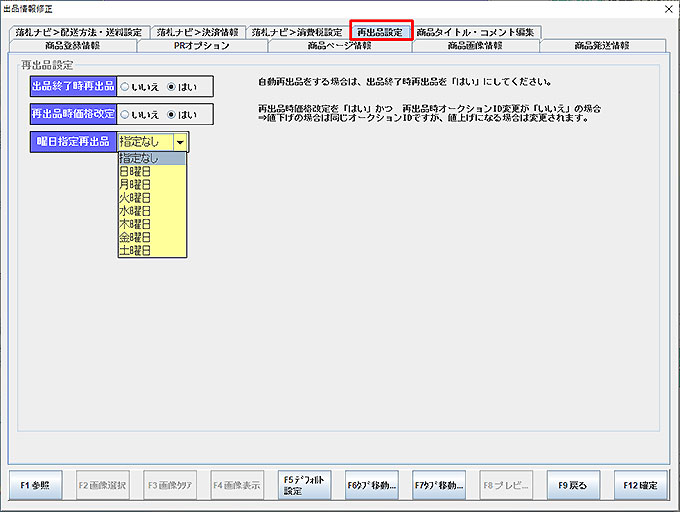
Task: Click the disabled F3 画像クリア button
Action: tap(170, 485)
